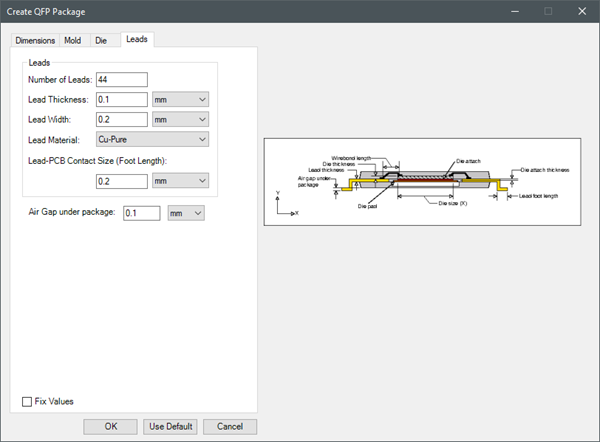Click the Use Default button
The image size is (600, 442).
tap(169, 426)
